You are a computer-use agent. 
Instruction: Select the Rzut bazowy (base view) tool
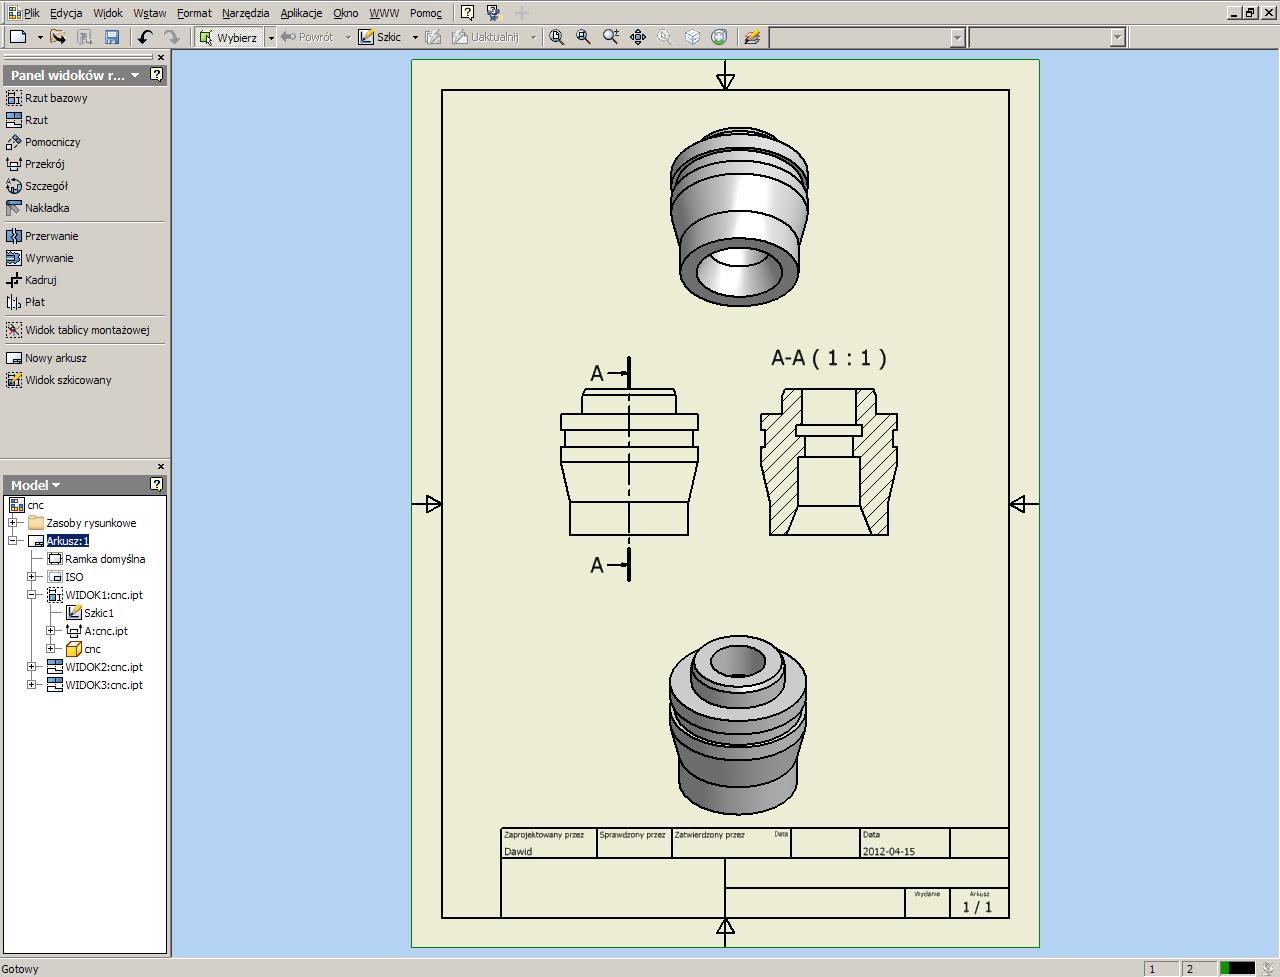coord(47,98)
